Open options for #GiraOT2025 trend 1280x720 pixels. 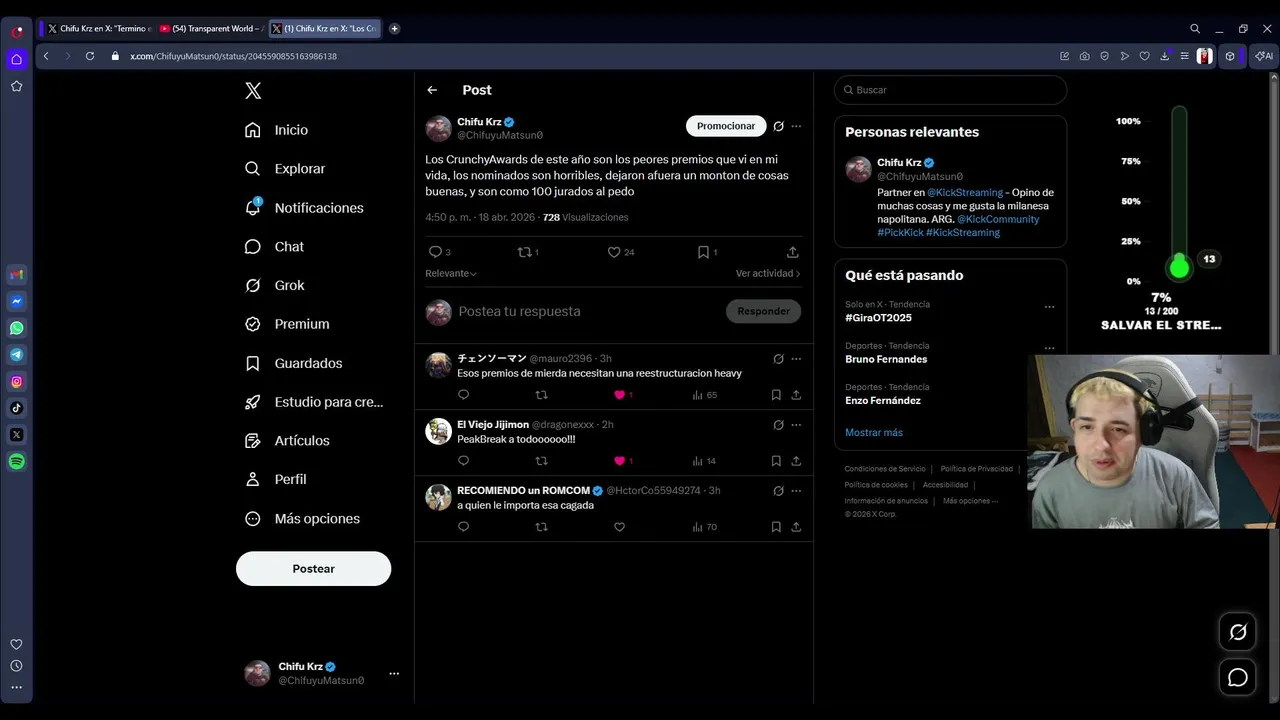pos(1049,307)
